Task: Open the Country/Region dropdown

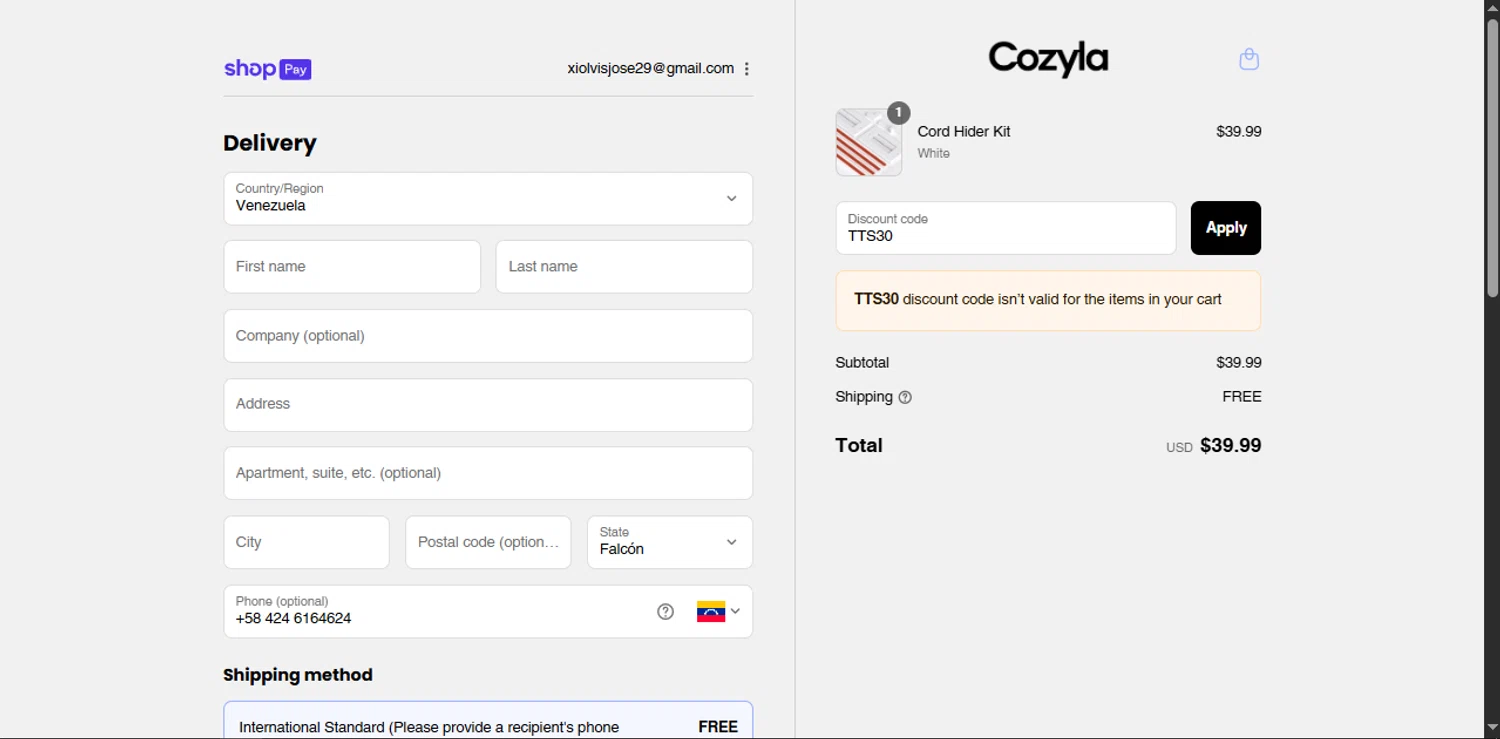Action: tap(488, 198)
